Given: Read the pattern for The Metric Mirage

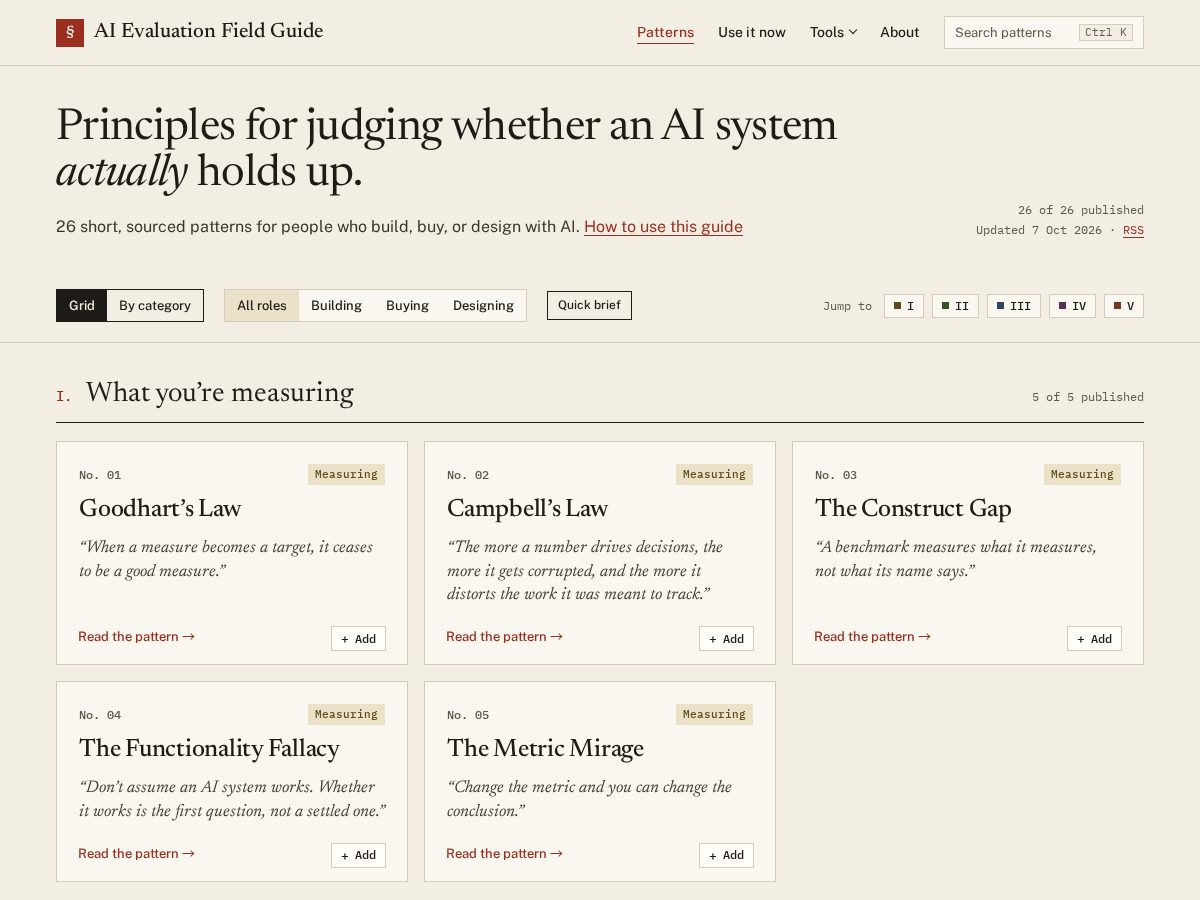Looking at the screenshot, I should coord(504,853).
